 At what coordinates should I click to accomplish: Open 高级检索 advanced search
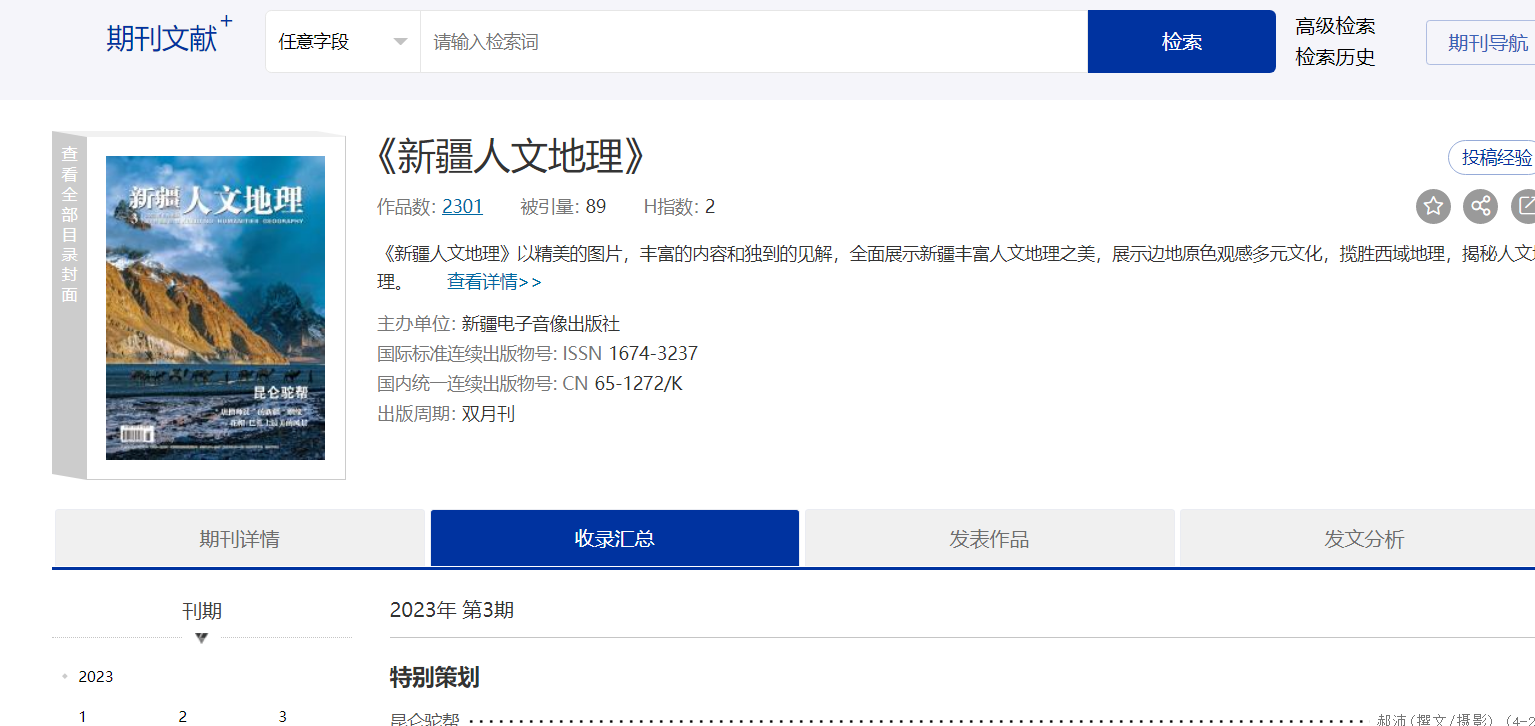tap(1335, 26)
